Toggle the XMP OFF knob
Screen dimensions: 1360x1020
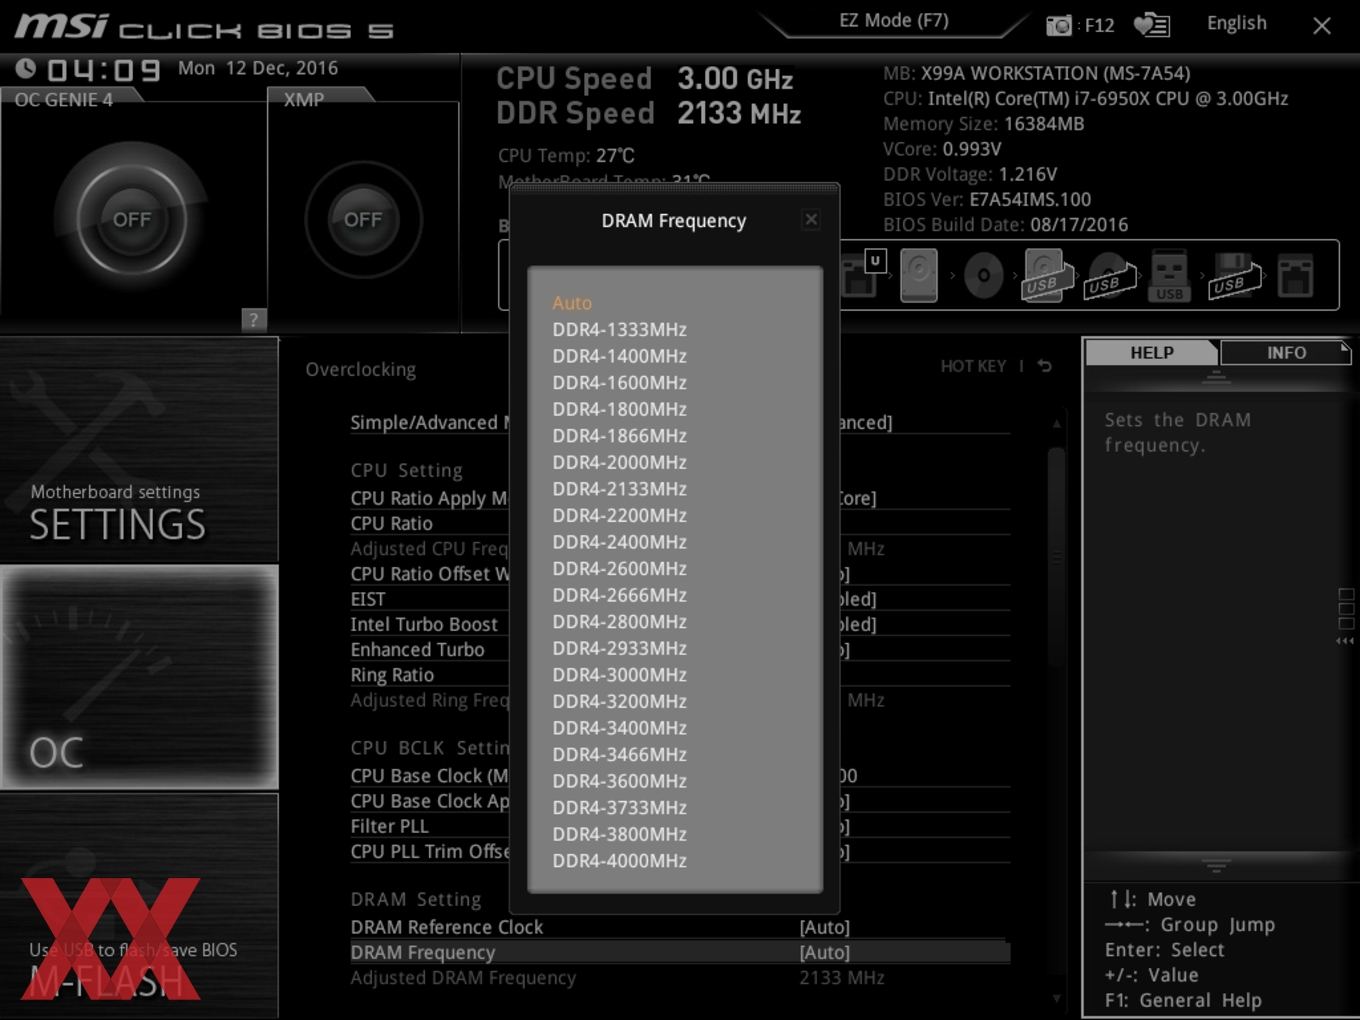pyautogui.click(x=363, y=219)
